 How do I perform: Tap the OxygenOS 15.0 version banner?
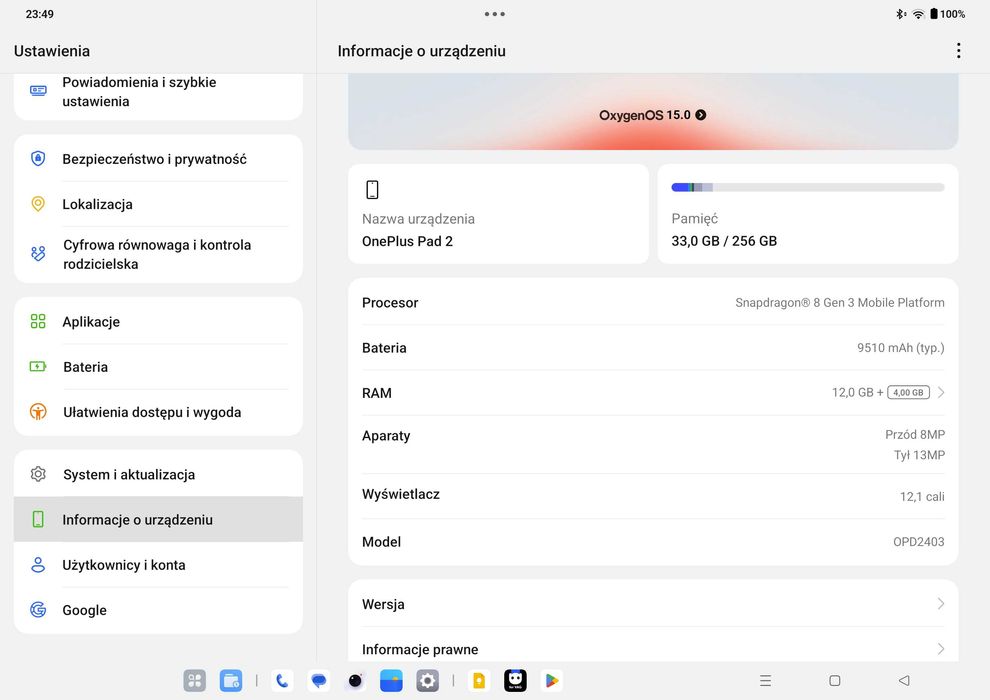[x=653, y=115]
